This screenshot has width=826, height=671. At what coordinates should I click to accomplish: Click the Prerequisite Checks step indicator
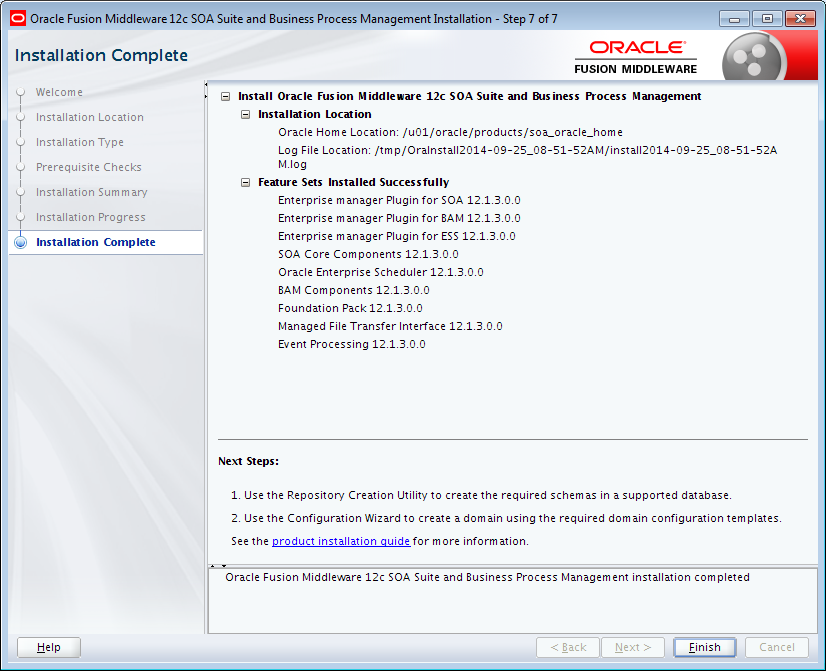20,167
